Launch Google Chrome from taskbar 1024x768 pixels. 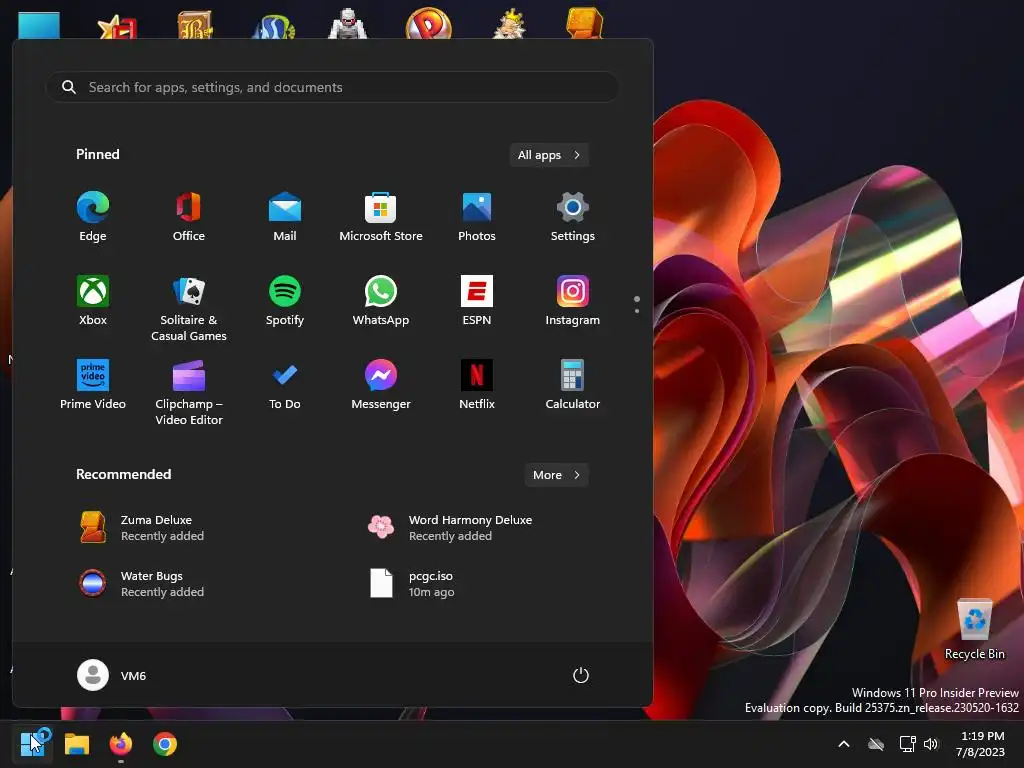click(x=165, y=744)
